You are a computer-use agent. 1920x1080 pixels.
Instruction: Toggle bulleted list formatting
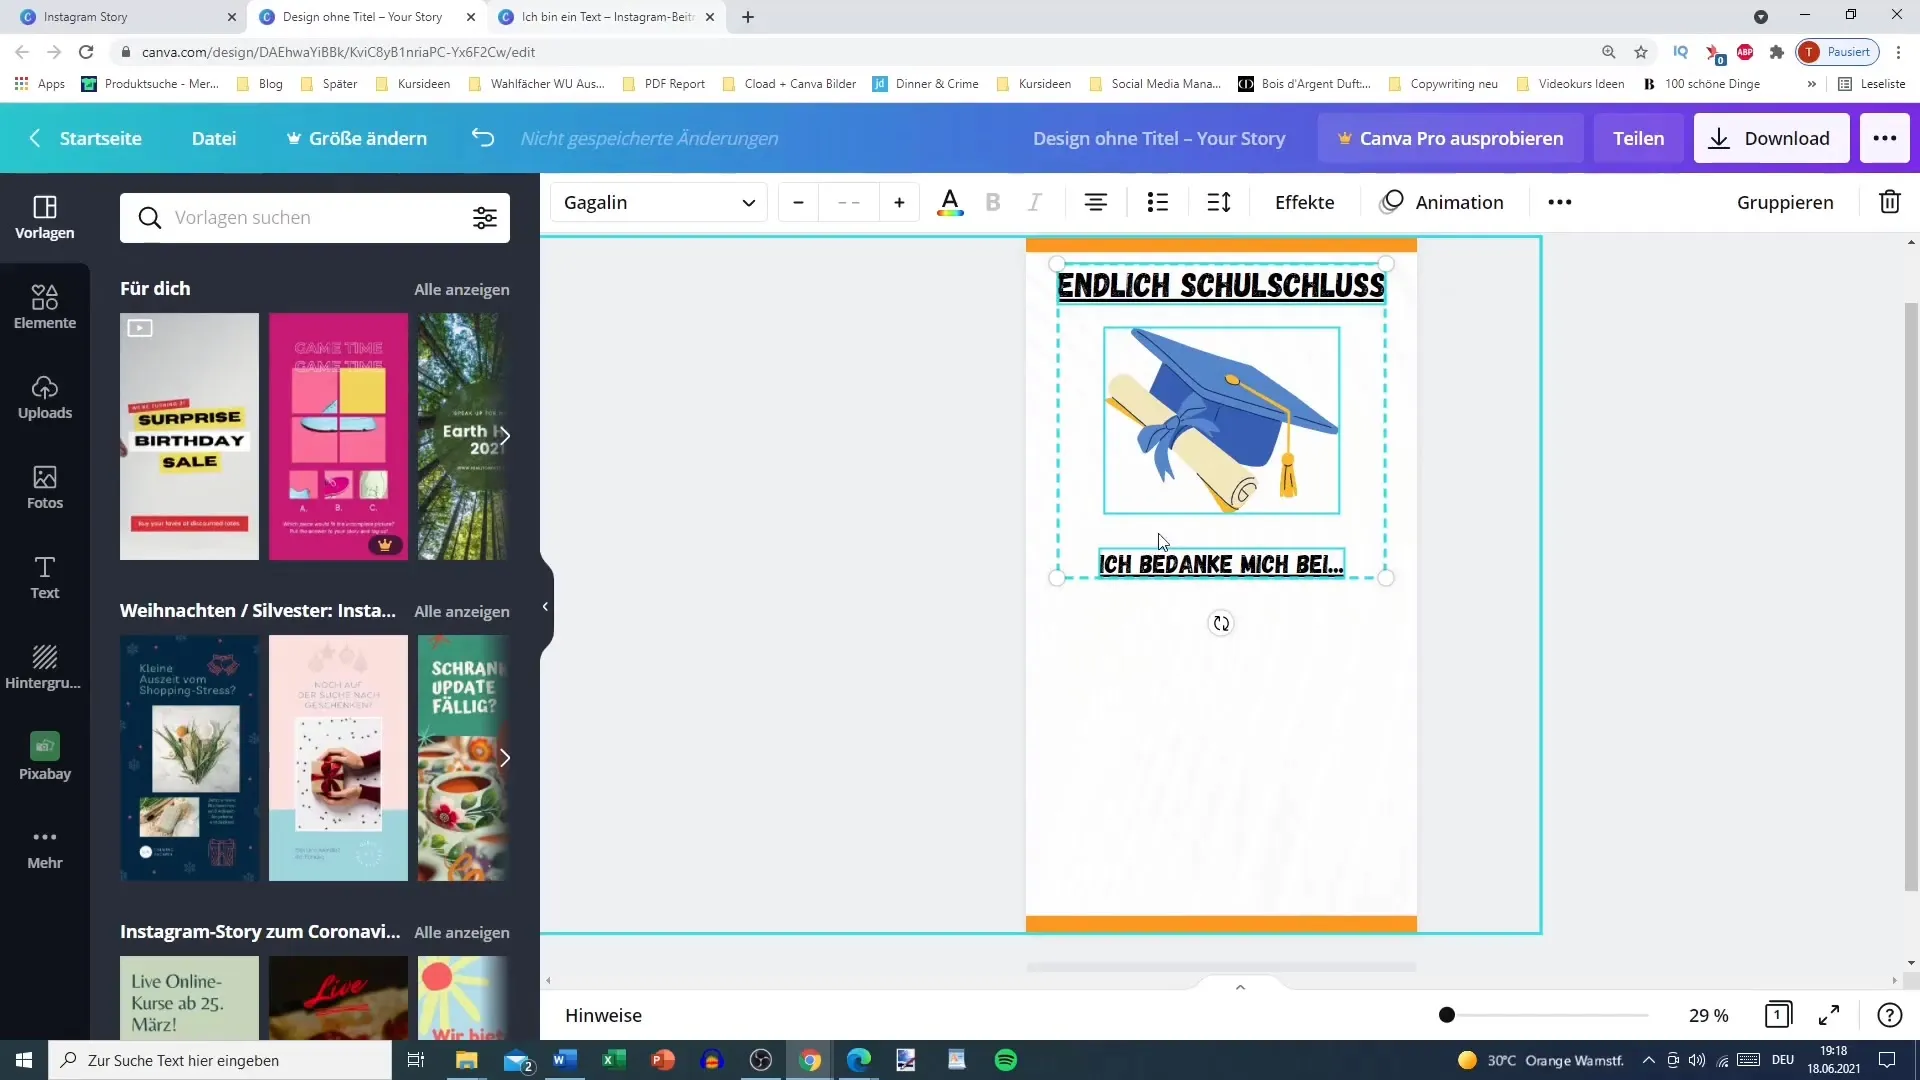[x=1158, y=202]
